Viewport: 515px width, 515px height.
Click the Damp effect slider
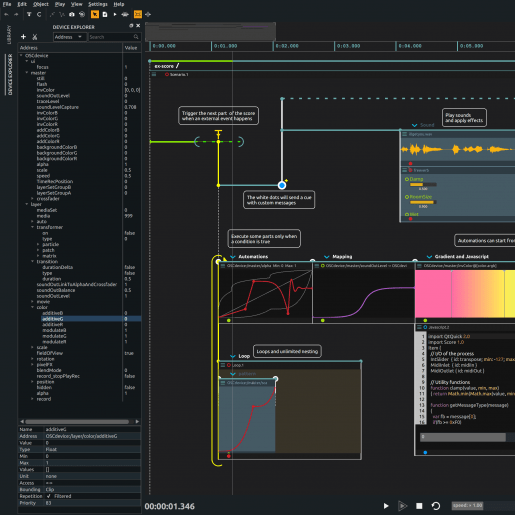tap(423, 185)
